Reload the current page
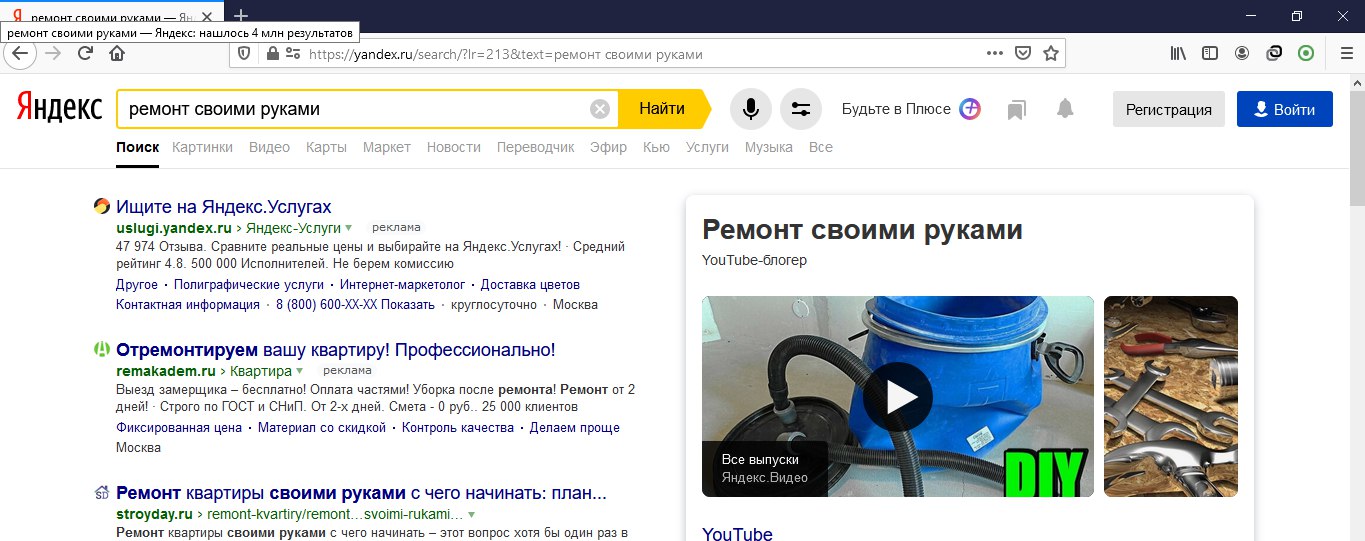 (x=85, y=53)
